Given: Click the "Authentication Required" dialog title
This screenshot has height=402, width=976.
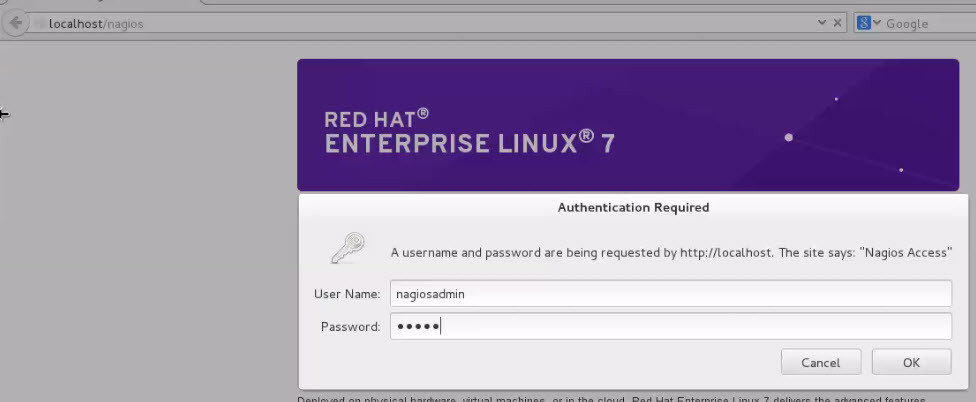Looking at the screenshot, I should click(633, 207).
